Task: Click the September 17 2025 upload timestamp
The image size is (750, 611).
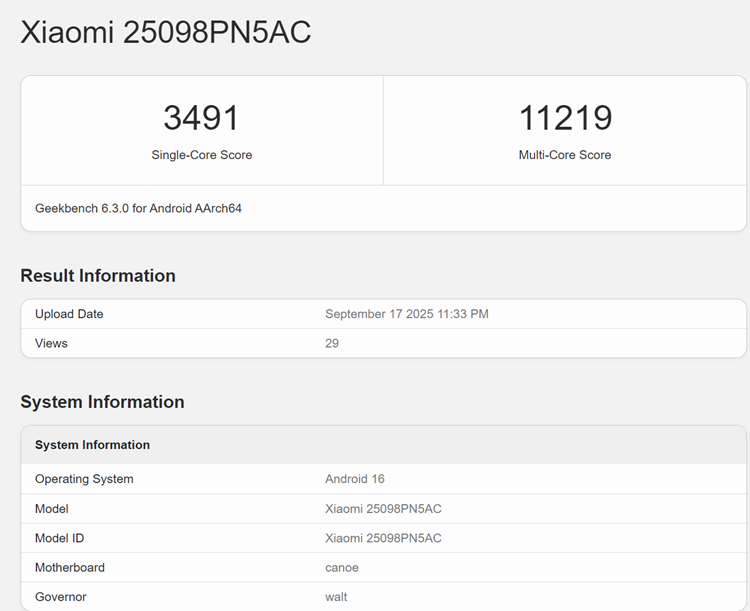Action: [406, 314]
